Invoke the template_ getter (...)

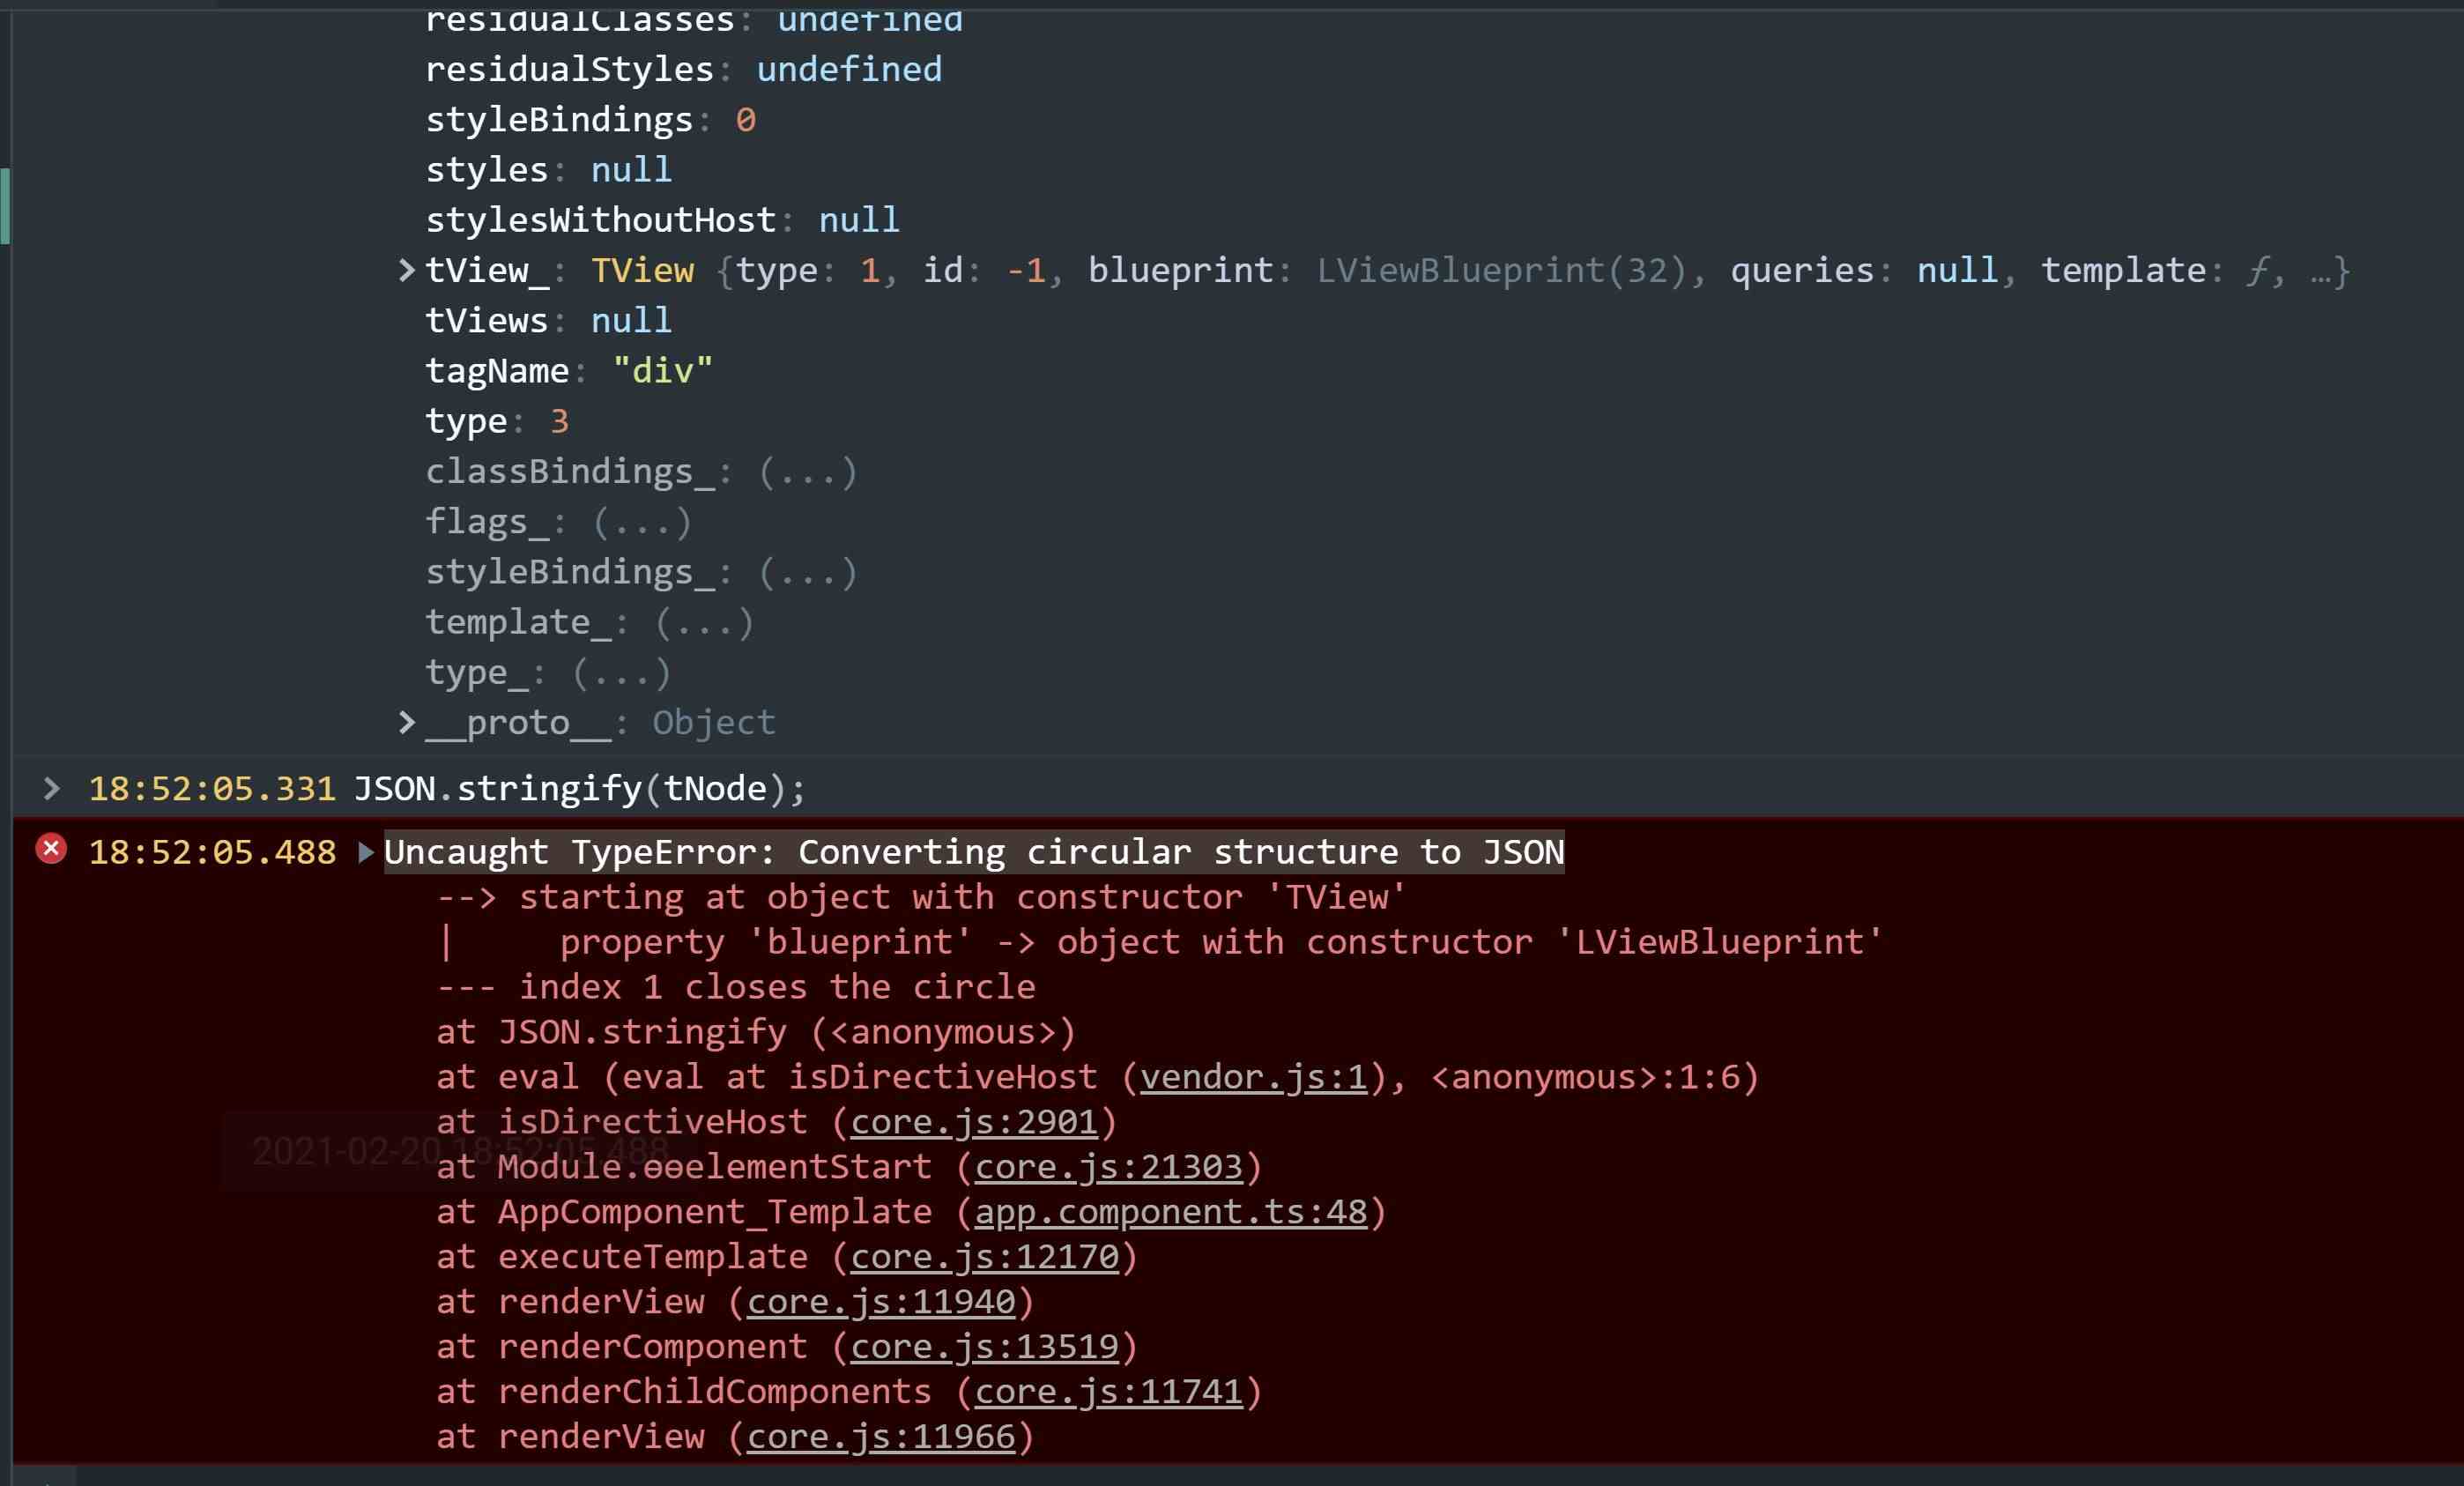(704, 623)
